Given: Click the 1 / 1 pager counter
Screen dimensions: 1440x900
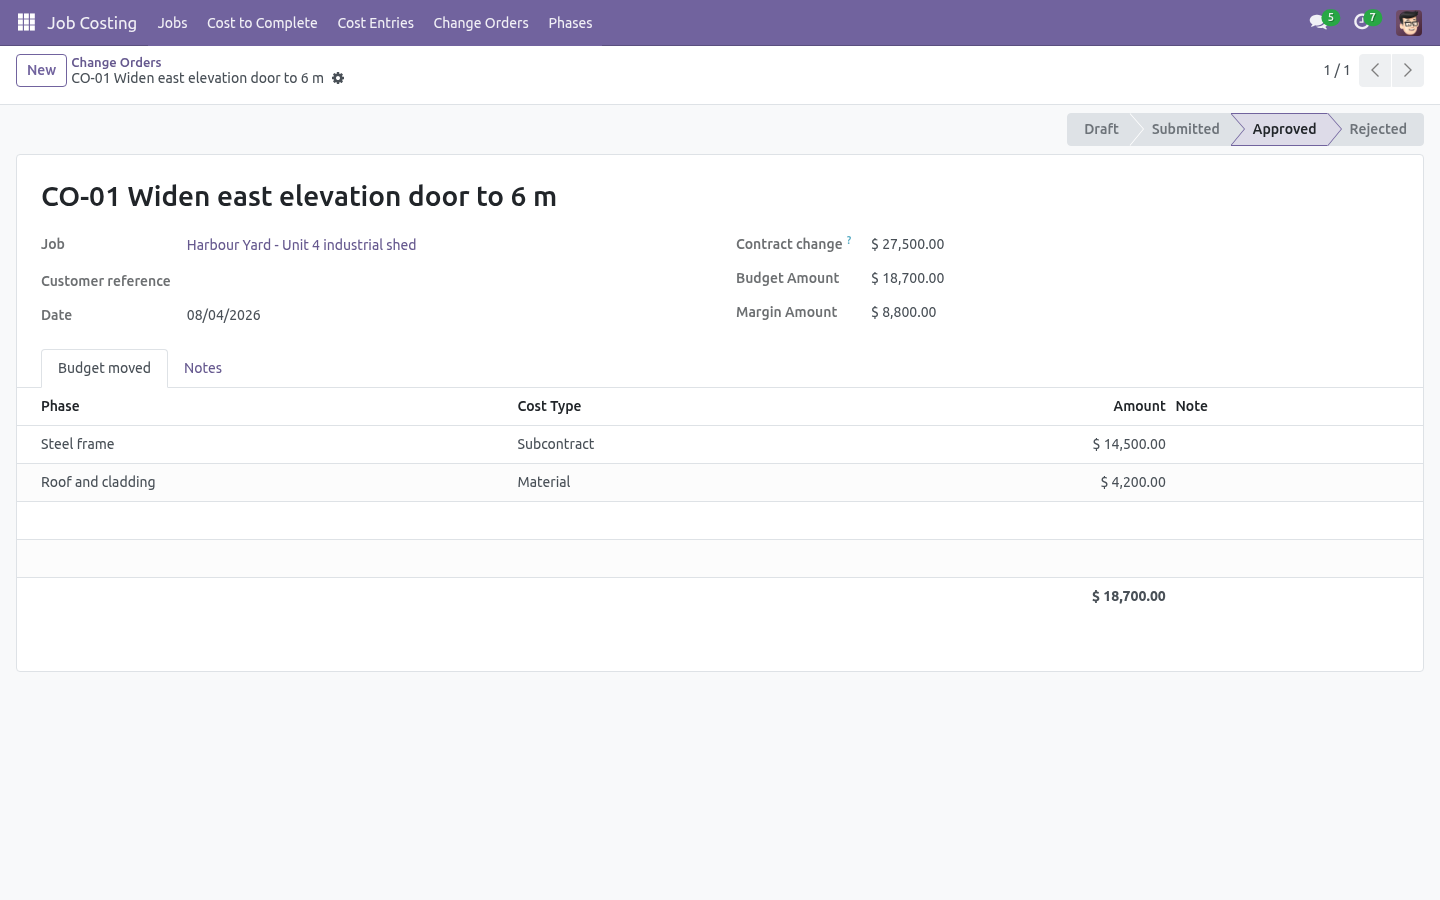Looking at the screenshot, I should point(1337,70).
